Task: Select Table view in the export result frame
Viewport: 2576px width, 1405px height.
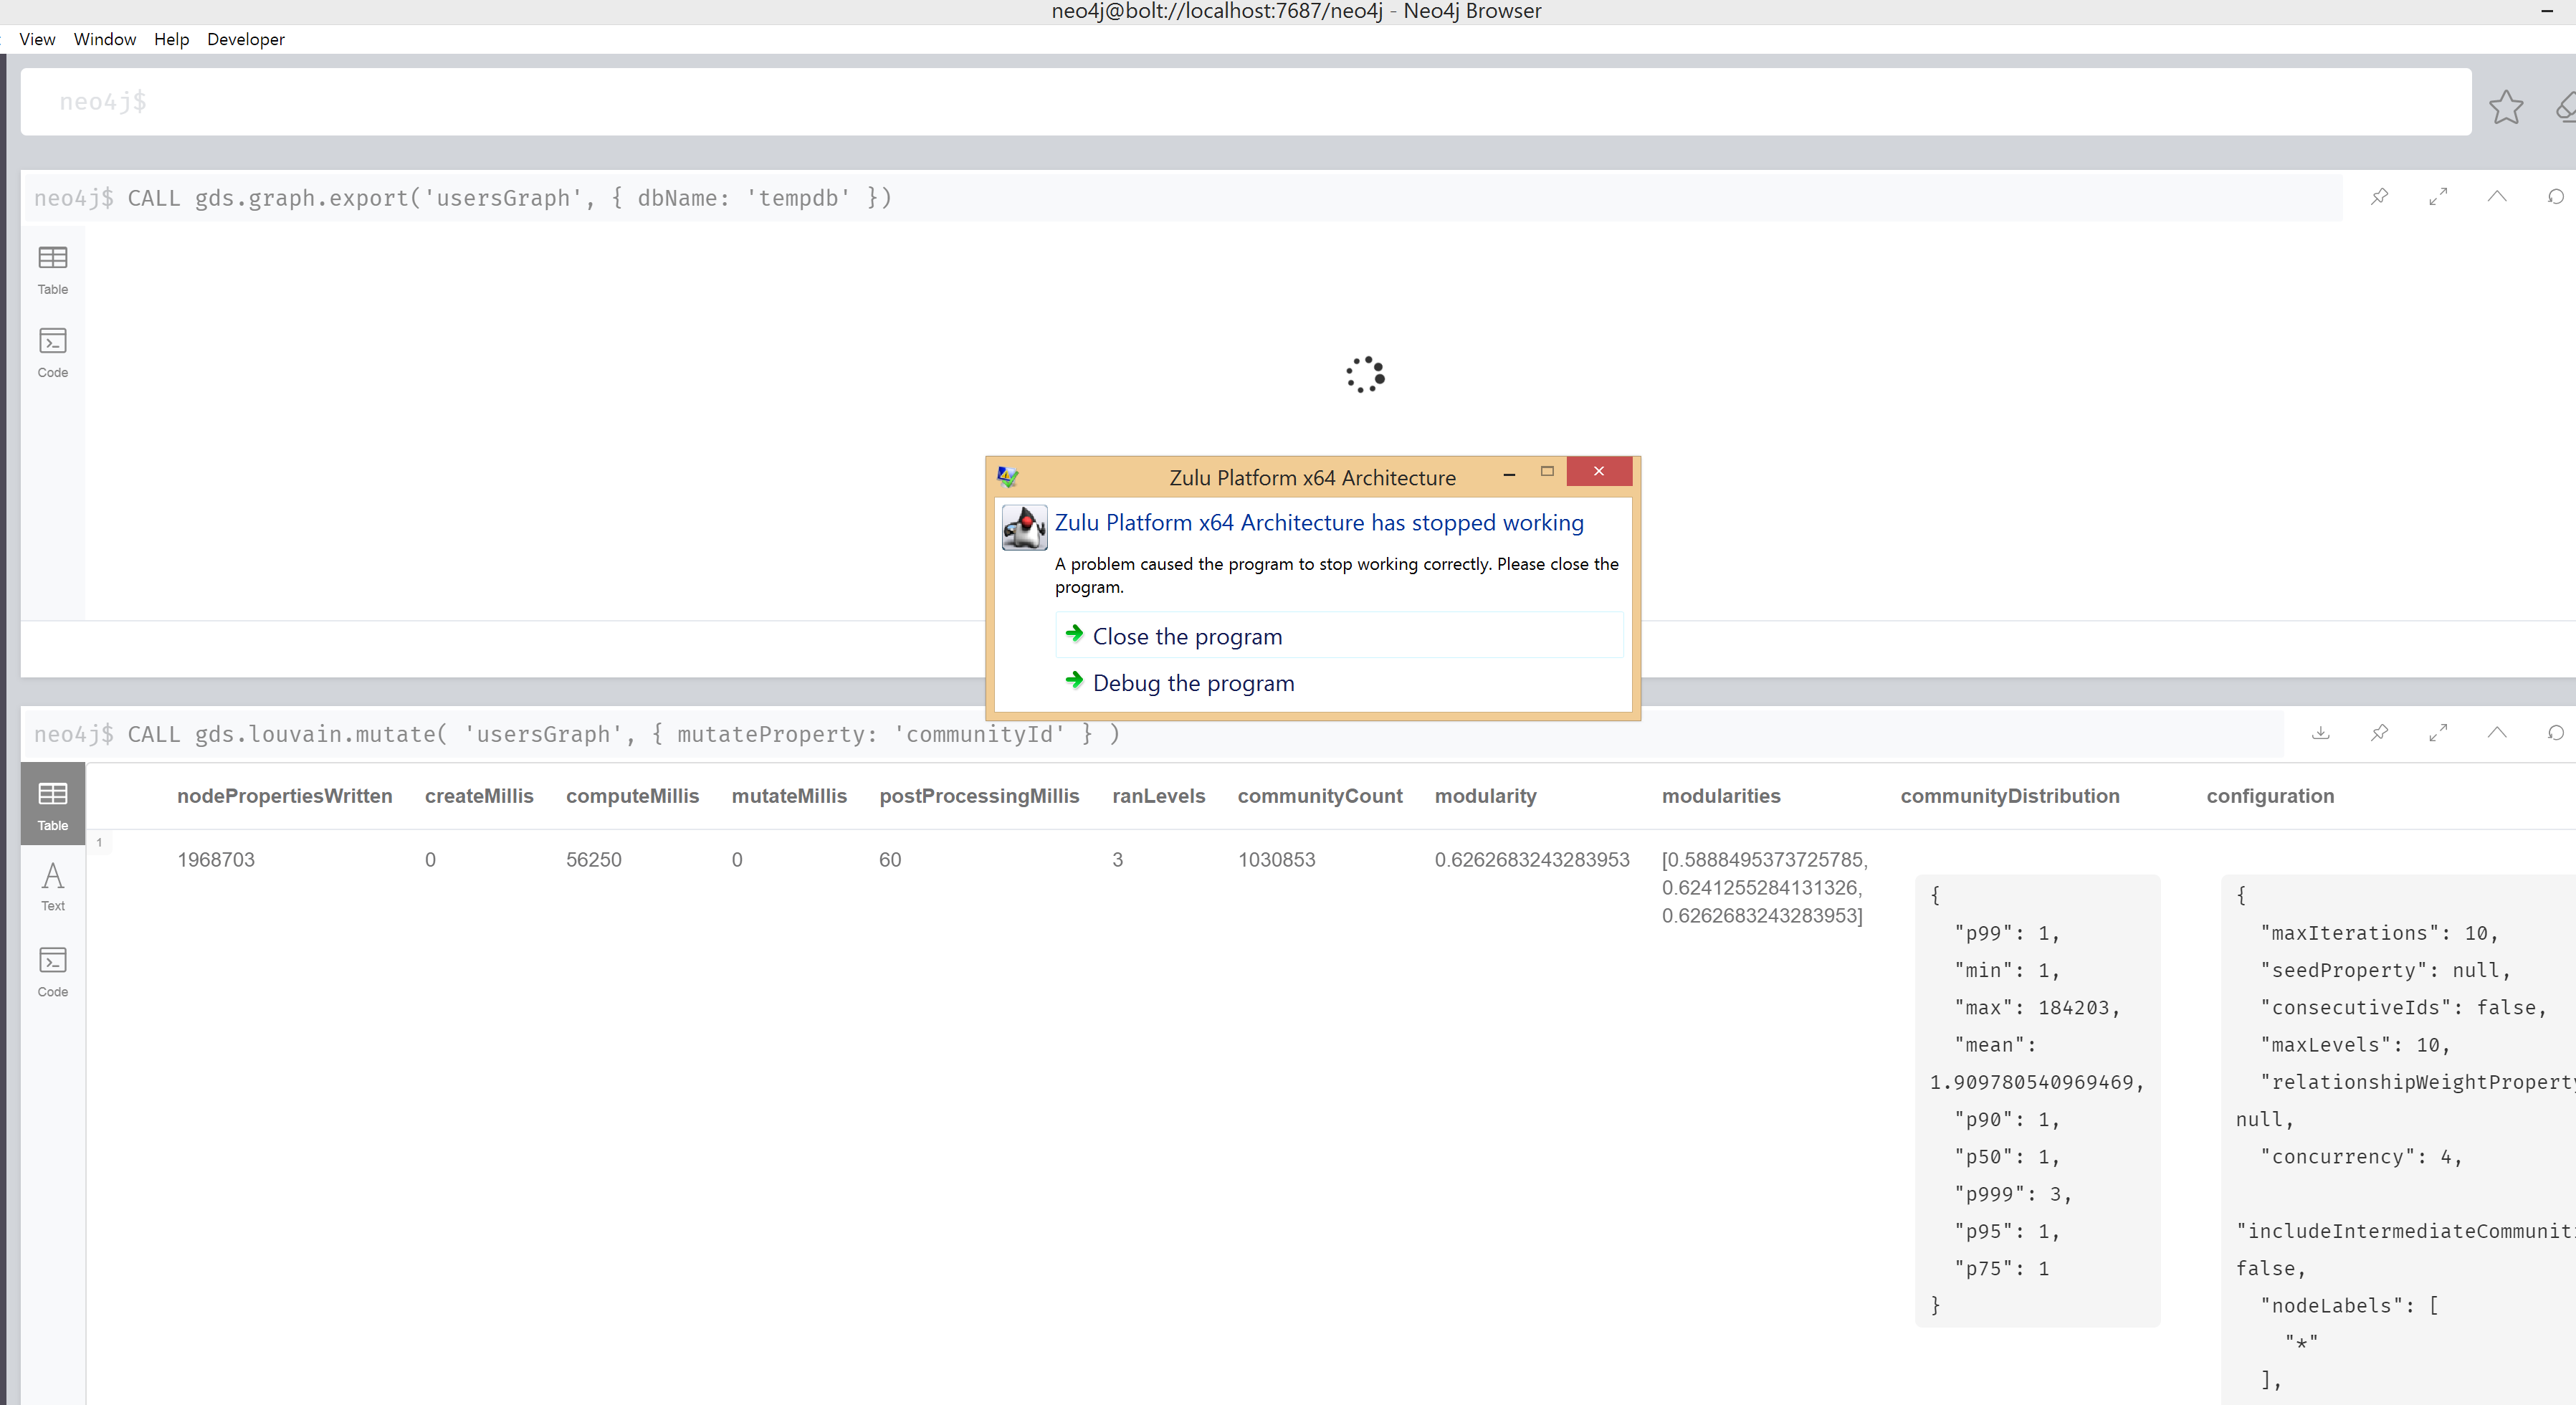Action: [x=52, y=269]
